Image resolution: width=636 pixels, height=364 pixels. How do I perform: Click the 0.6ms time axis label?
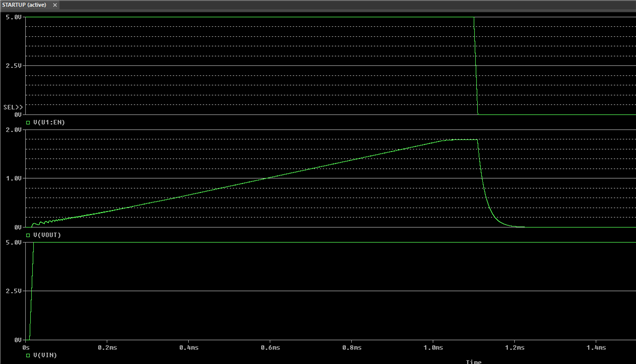pyautogui.click(x=270, y=347)
